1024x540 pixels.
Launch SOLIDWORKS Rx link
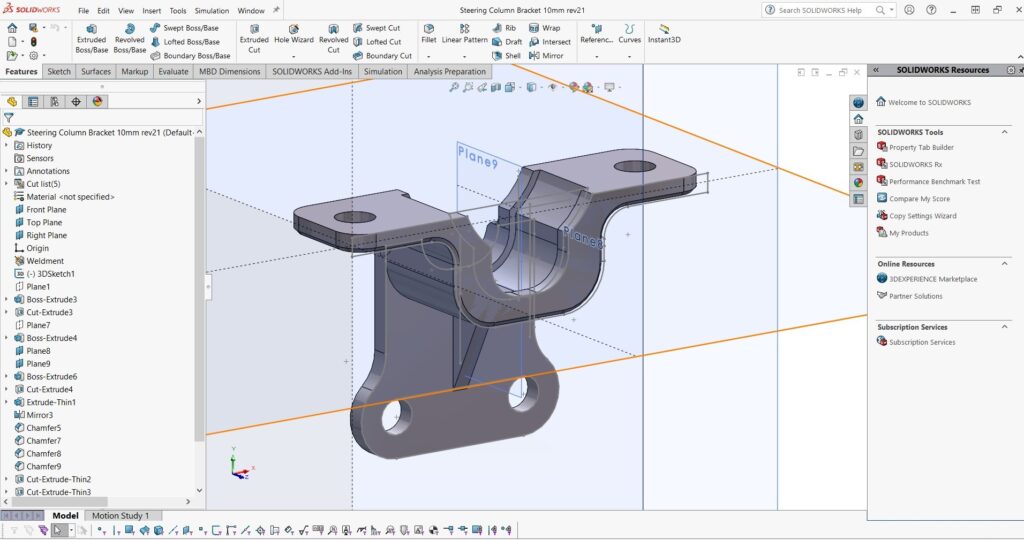click(910, 164)
